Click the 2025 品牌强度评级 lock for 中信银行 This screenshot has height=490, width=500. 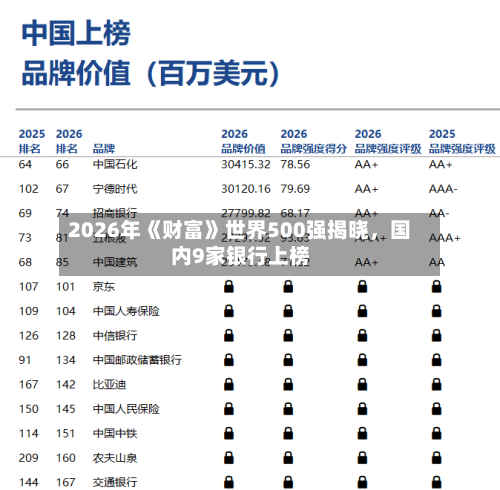click(436, 336)
